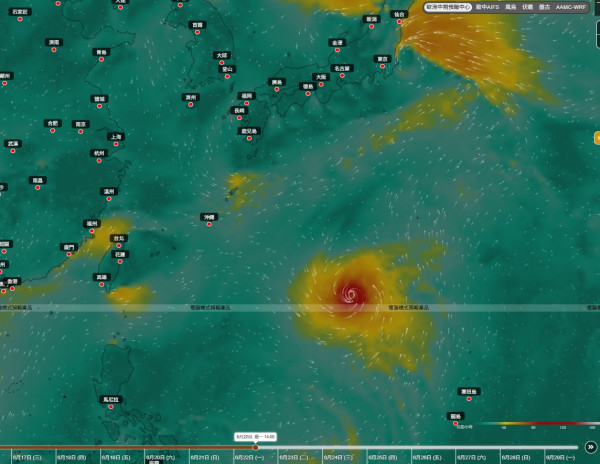Viewport: 600px width, 464px height.
Task: Jump to 6月25日 (四) on the timeline
Action: (383, 457)
